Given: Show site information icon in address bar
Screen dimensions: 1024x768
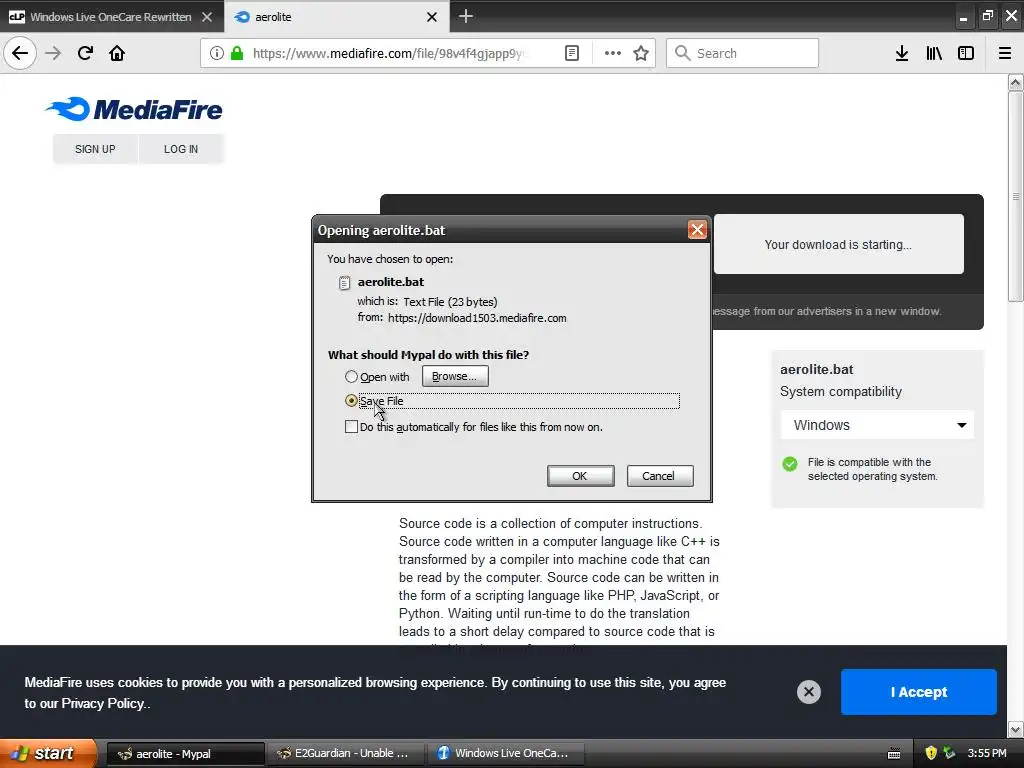Looking at the screenshot, I should (x=217, y=53).
